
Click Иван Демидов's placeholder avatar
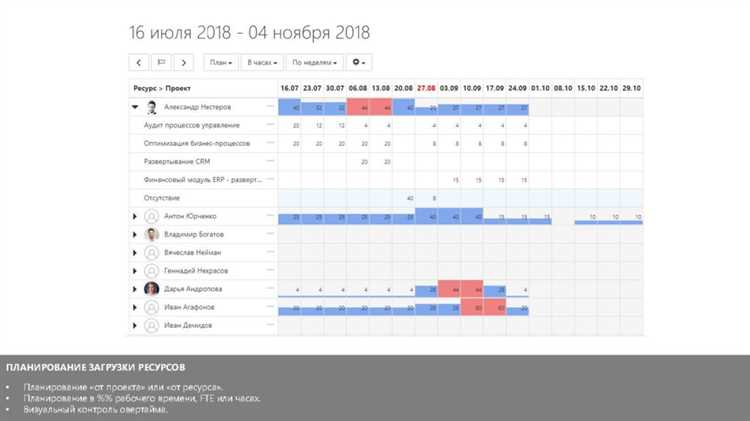[152, 325]
